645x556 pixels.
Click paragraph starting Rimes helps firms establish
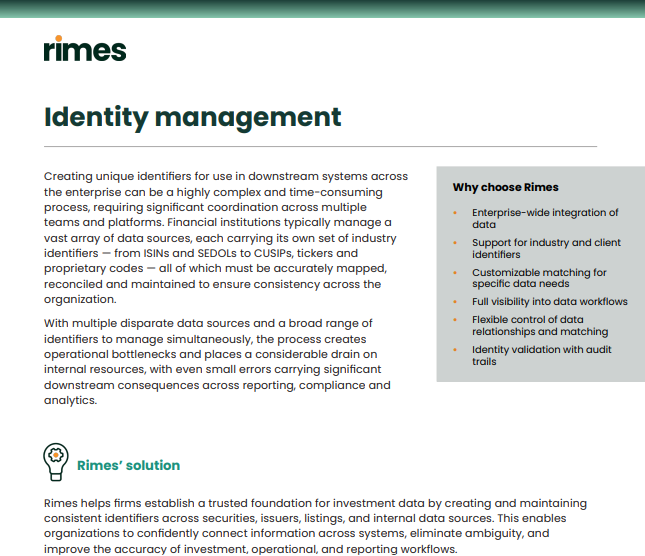tap(315, 526)
